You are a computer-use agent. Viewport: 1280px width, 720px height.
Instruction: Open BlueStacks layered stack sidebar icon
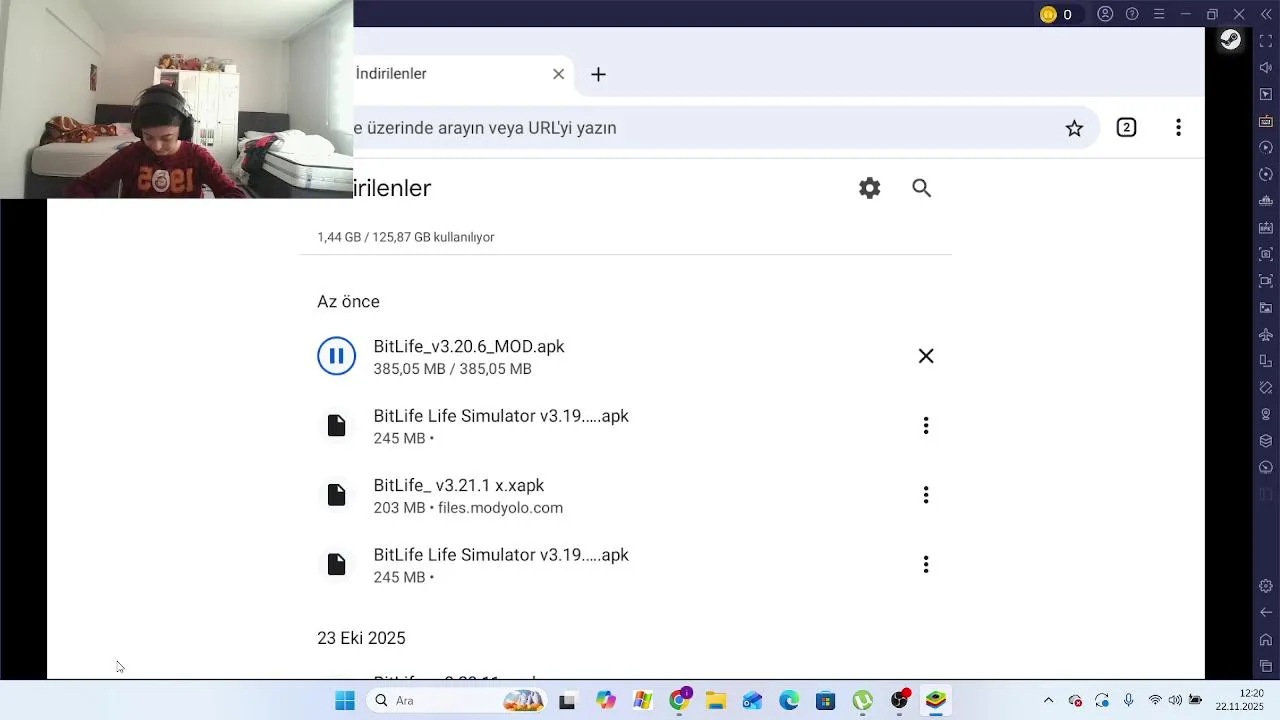[x=1266, y=441]
